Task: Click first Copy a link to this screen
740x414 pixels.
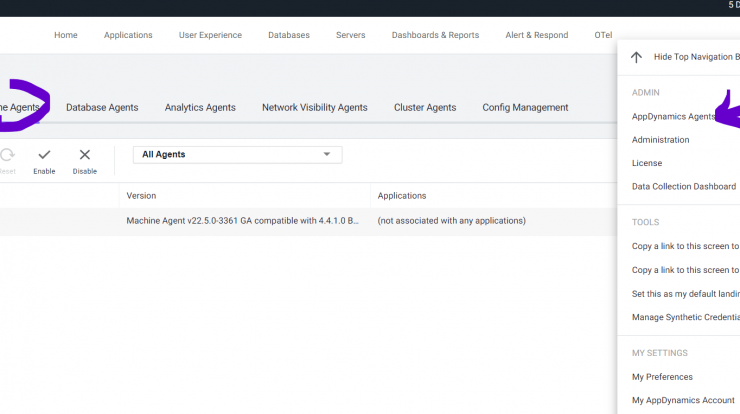Action: click(x=685, y=246)
